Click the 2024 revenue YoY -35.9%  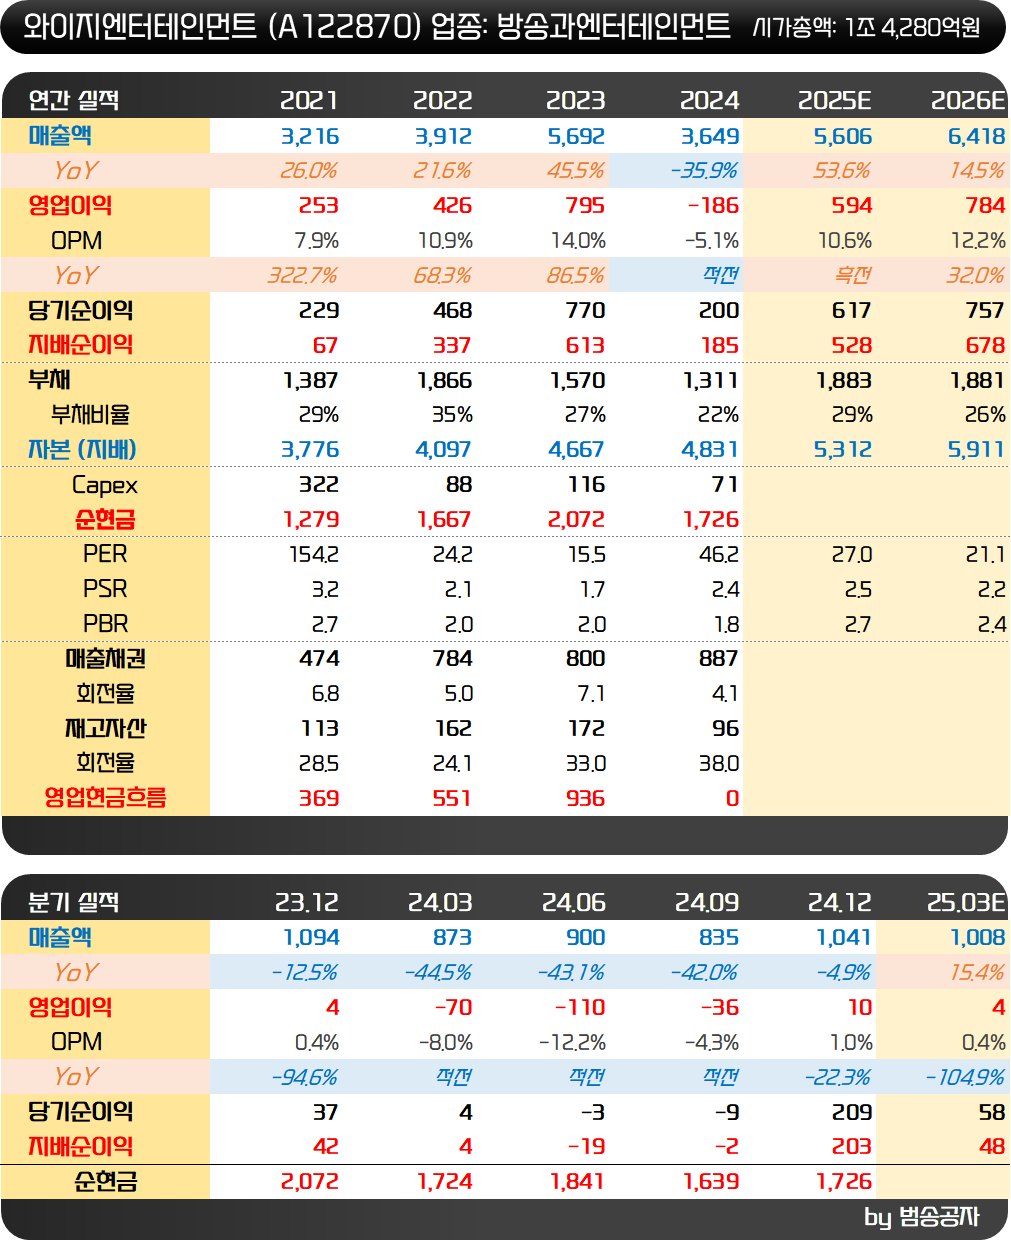(x=704, y=171)
